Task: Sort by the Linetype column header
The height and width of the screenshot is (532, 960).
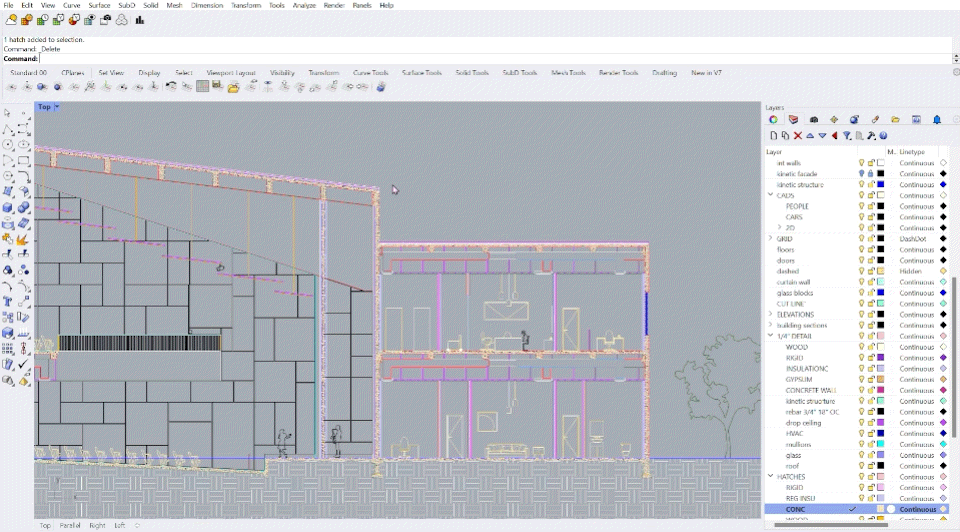Action: pyautogui.click(x=912, y=152)
